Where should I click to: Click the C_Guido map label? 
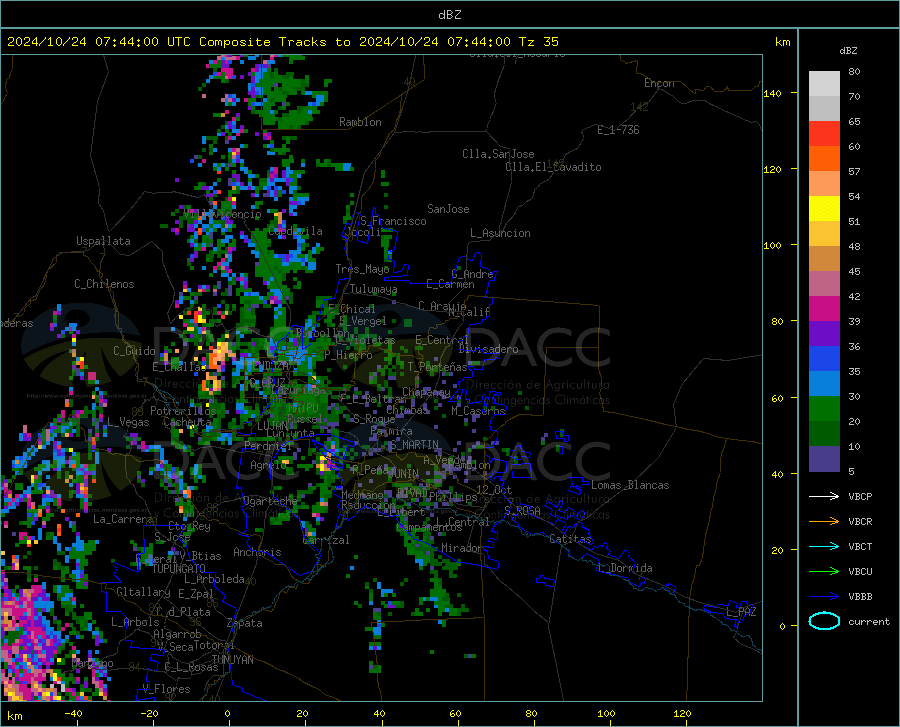(134, 351)
